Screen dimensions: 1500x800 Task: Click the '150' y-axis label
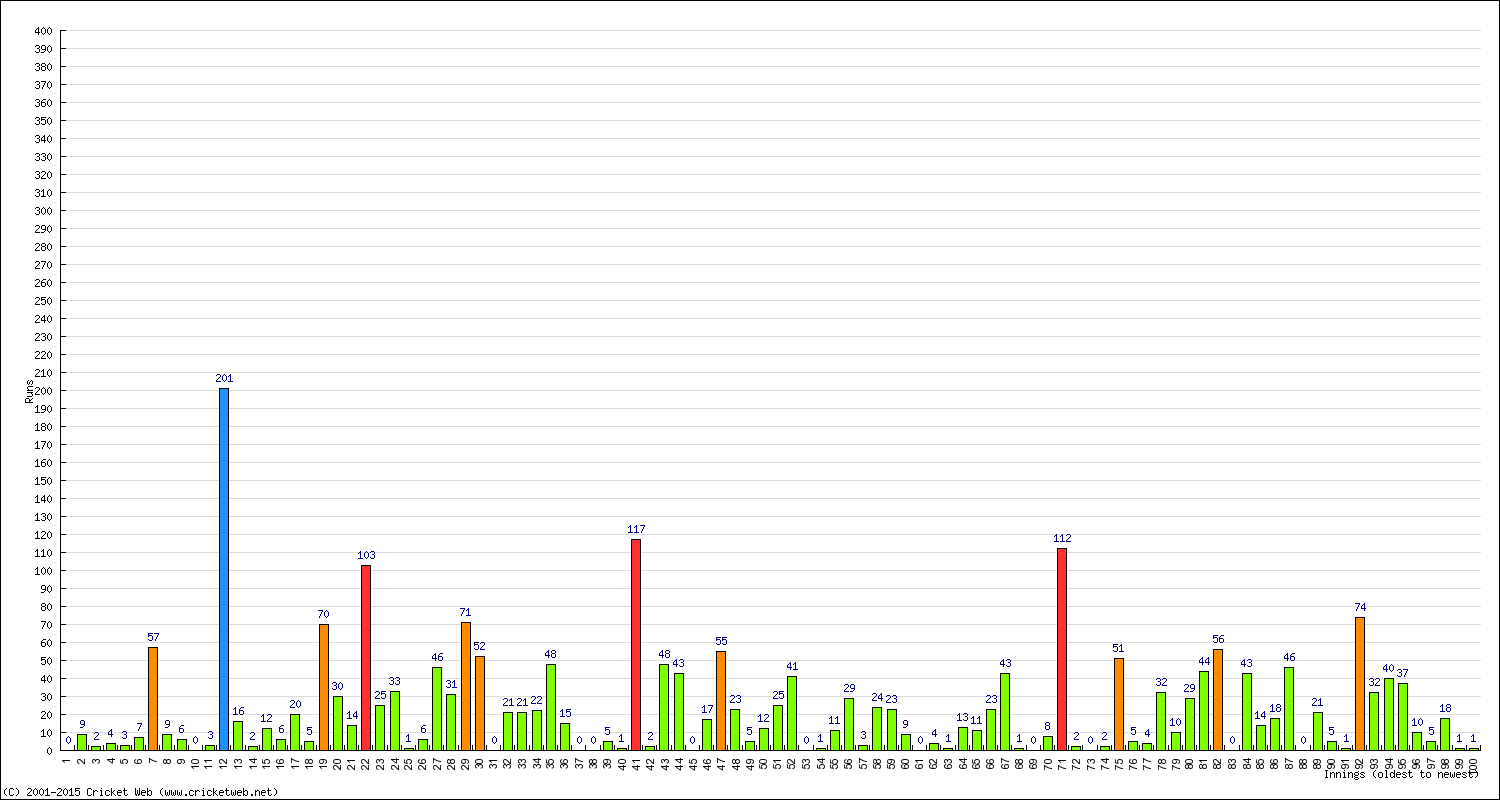(44, 481)
